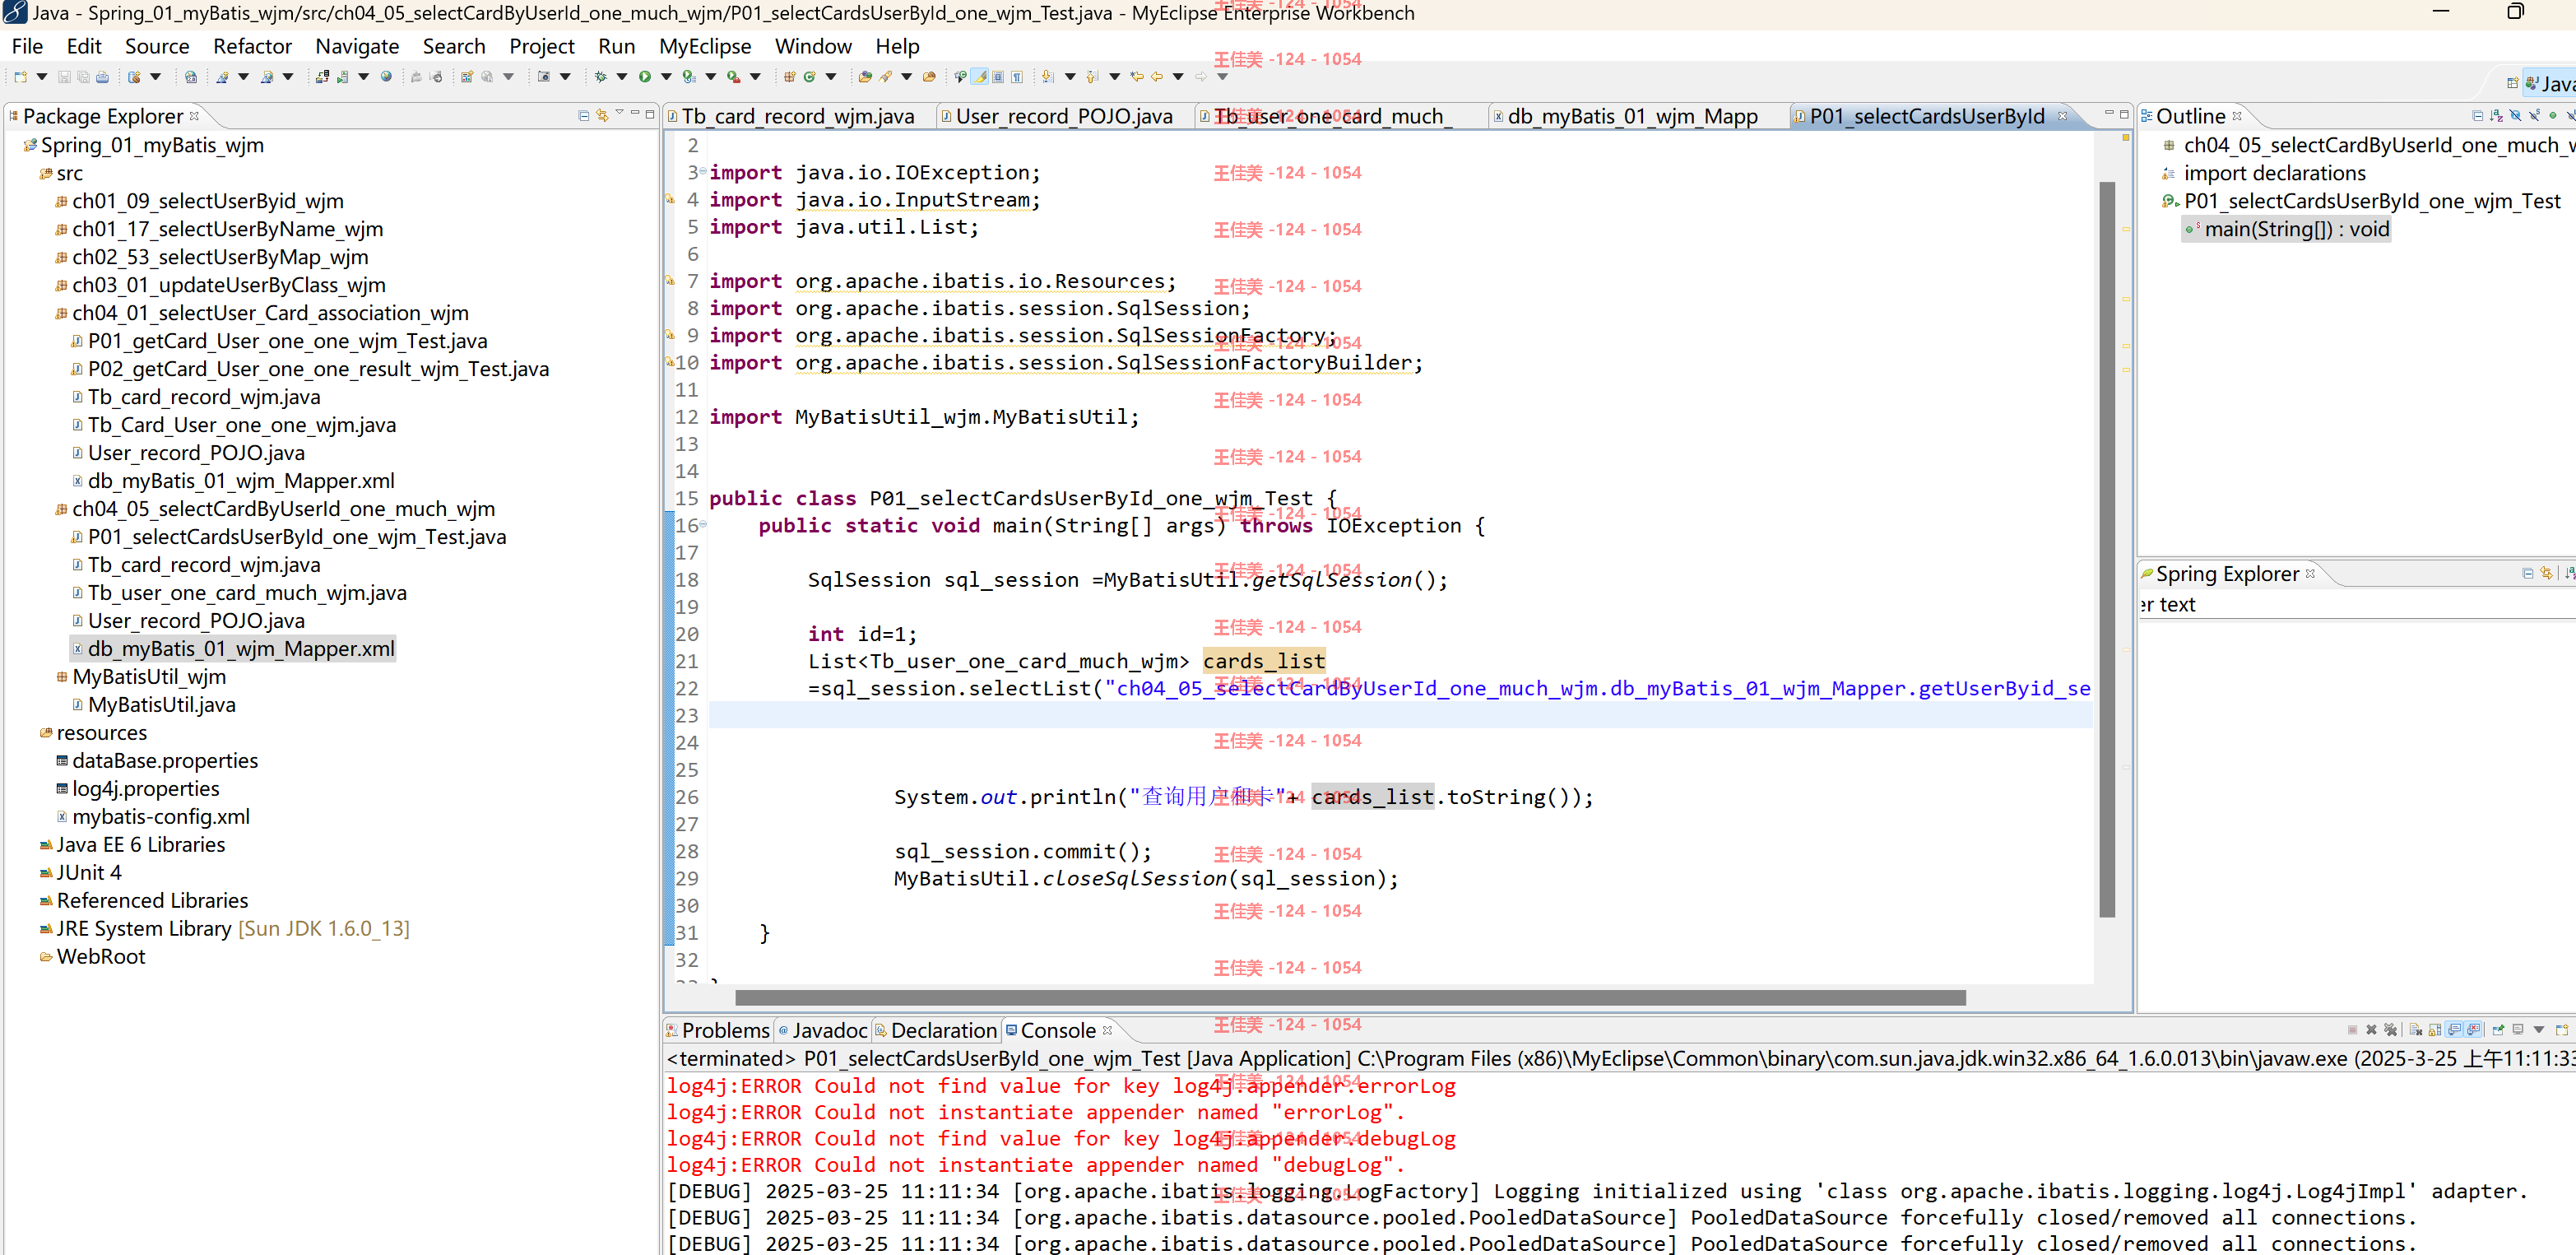Click the New Java Class icon
The width and height of the screenshot is (2576, 1255).
809,77
